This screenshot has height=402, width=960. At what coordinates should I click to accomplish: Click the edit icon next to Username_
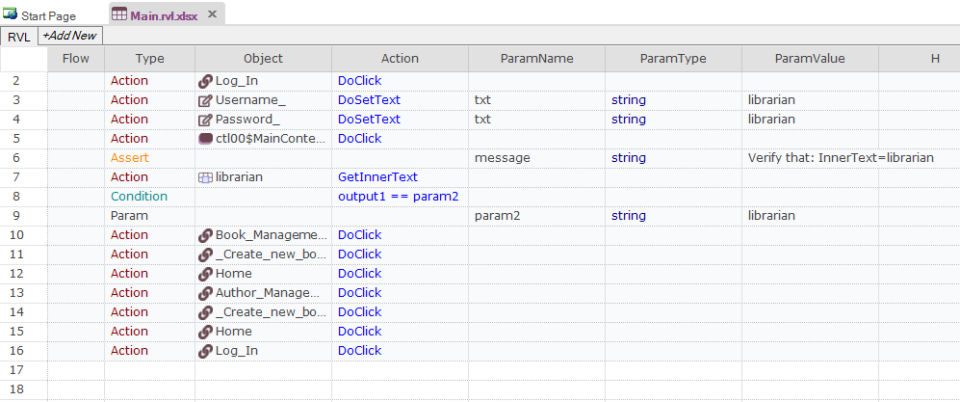tap(206, 100)
